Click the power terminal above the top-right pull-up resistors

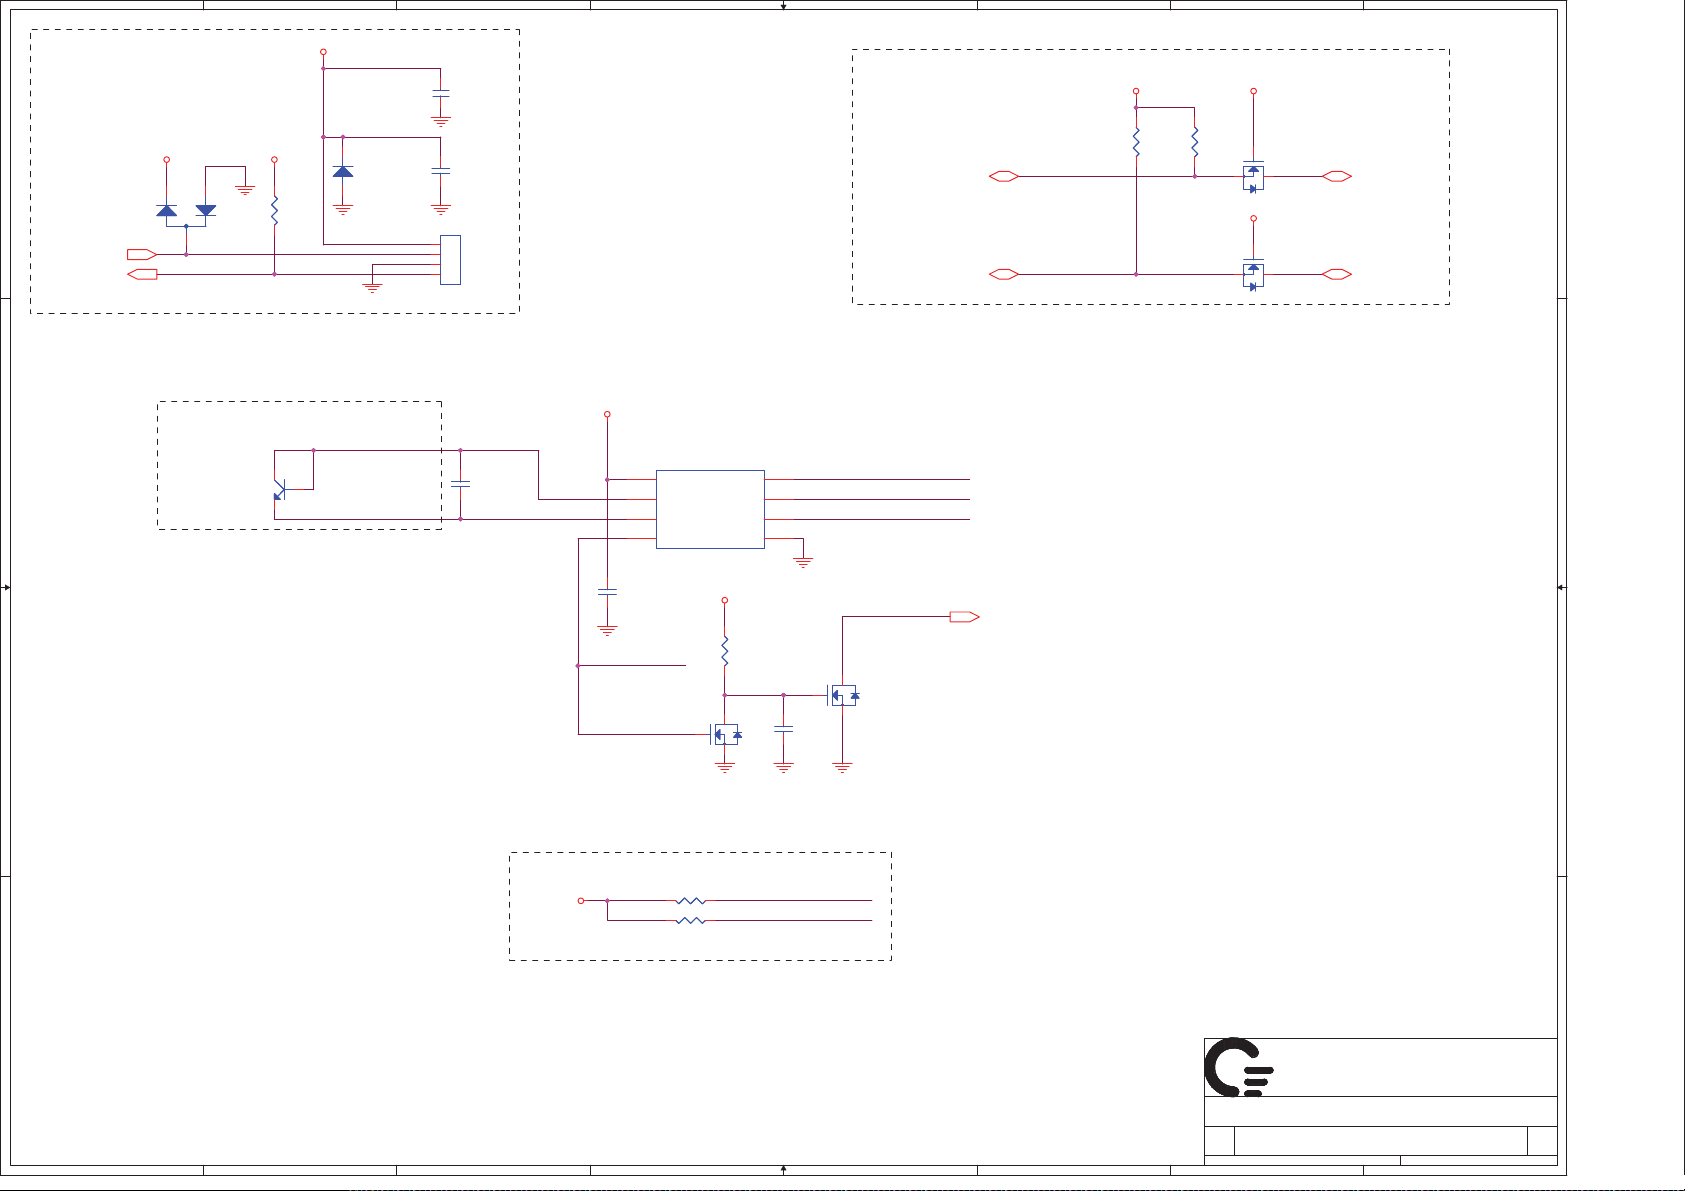1136,91
